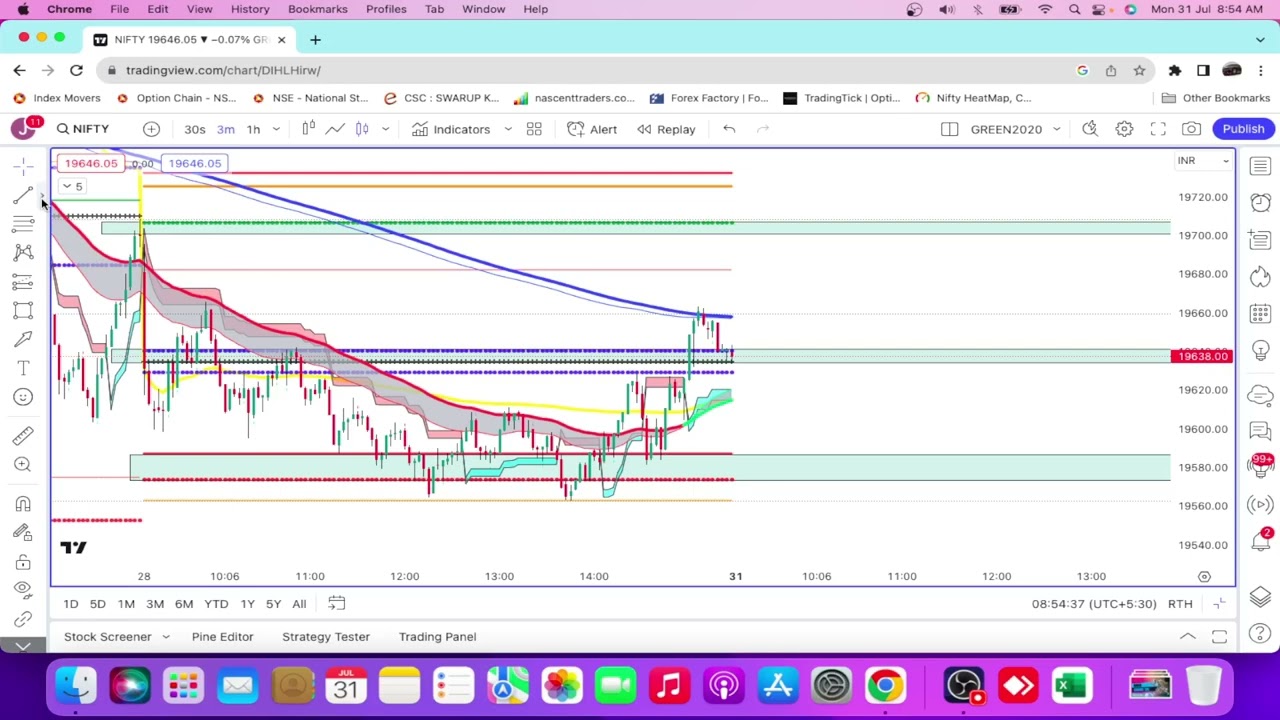Select the crosshair cursor tool
Viewport: 1280px width, 720px height.
click(x=23, y=166)
